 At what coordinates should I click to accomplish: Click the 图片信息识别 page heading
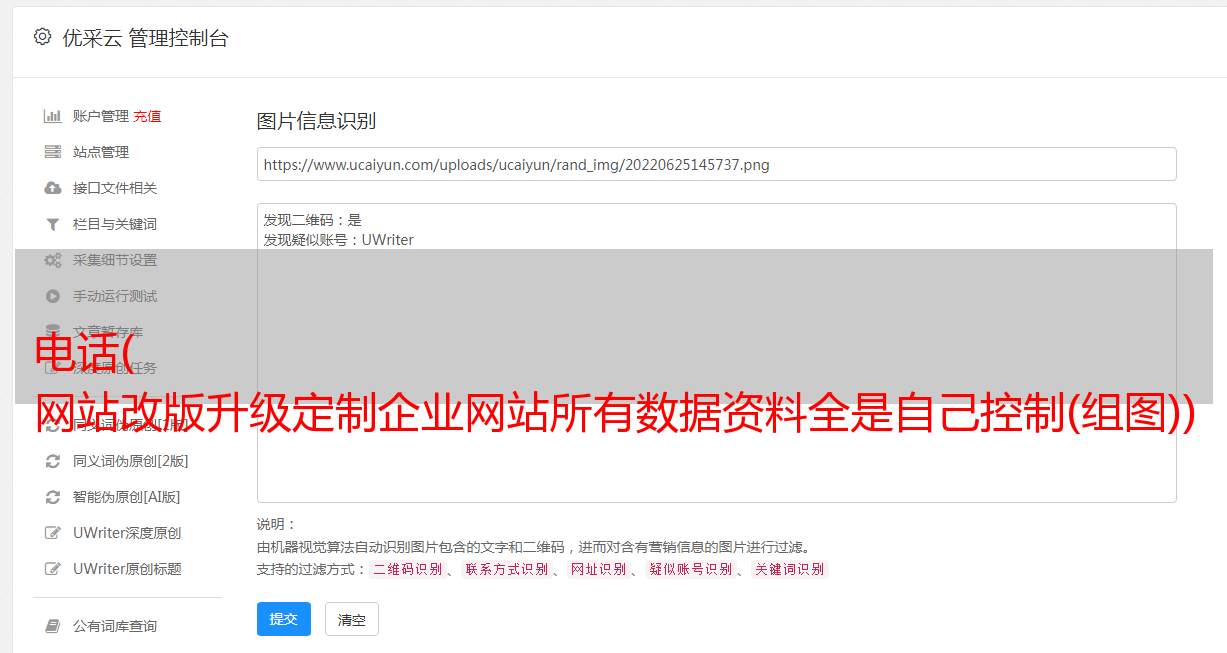(x=316, y=121)
